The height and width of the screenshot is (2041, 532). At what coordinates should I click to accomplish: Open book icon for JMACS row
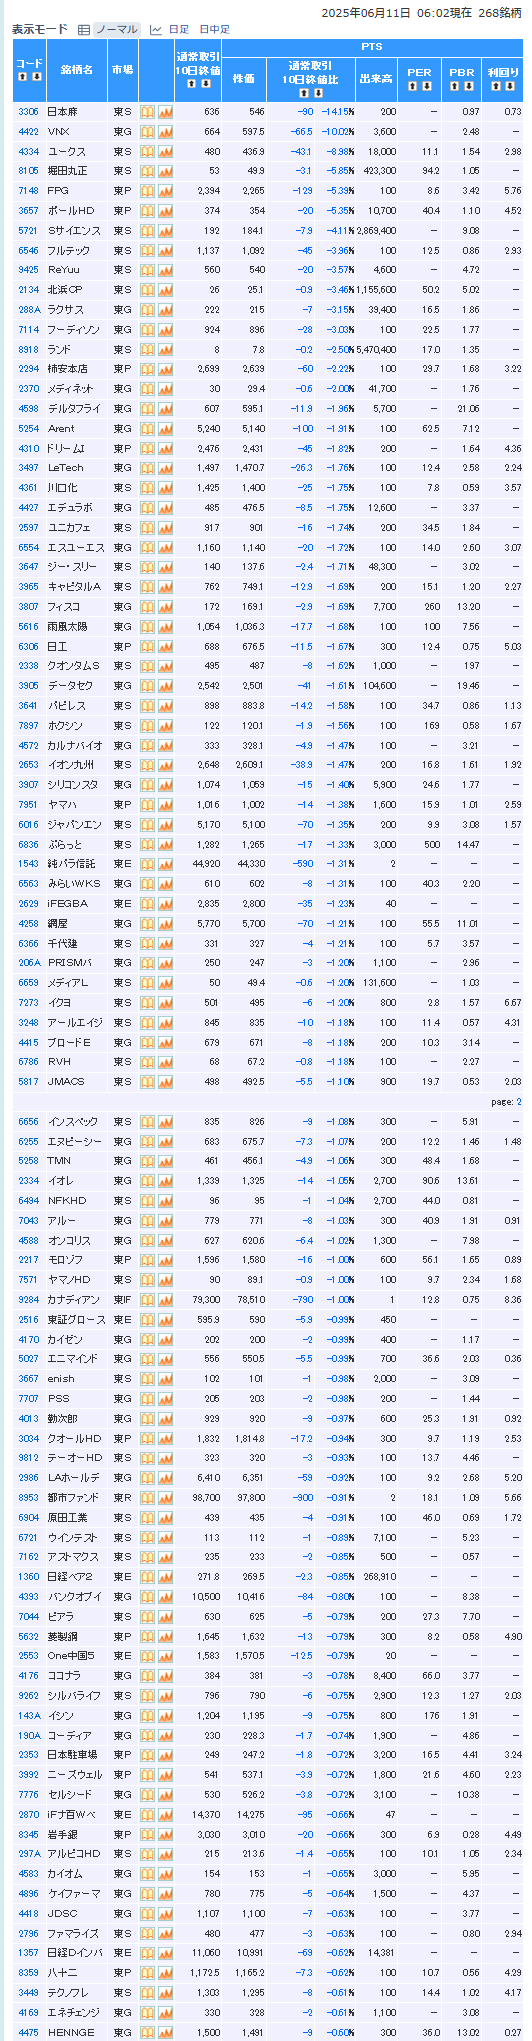pyautogui.click(x=148, y=1081)
